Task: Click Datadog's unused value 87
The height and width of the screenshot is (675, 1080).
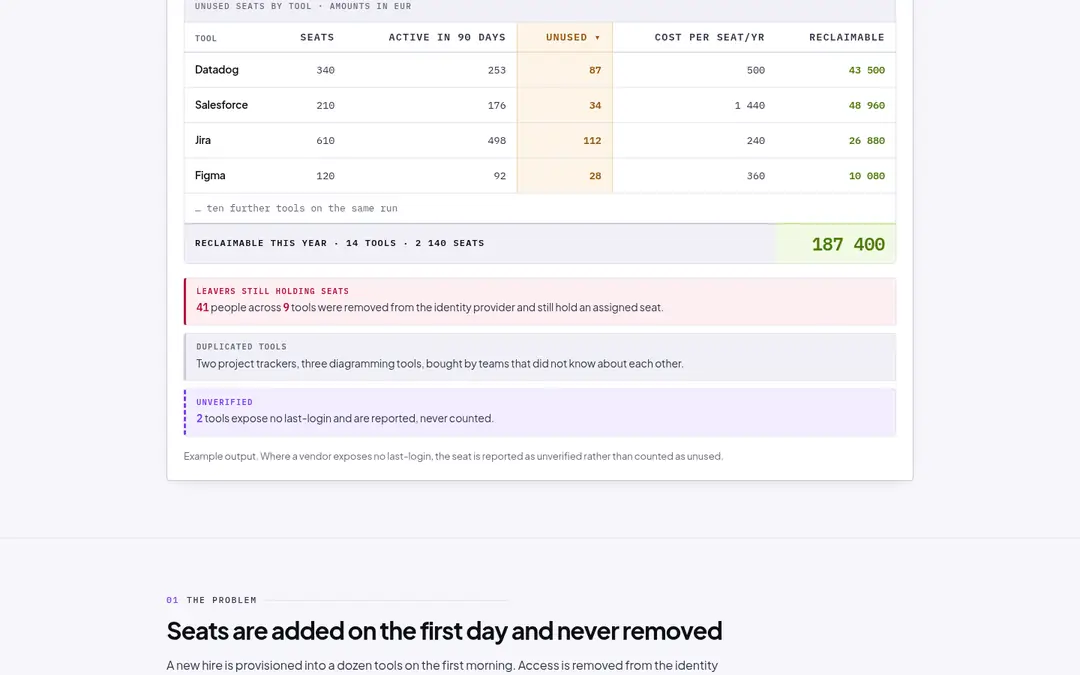Action: (595, 70)
